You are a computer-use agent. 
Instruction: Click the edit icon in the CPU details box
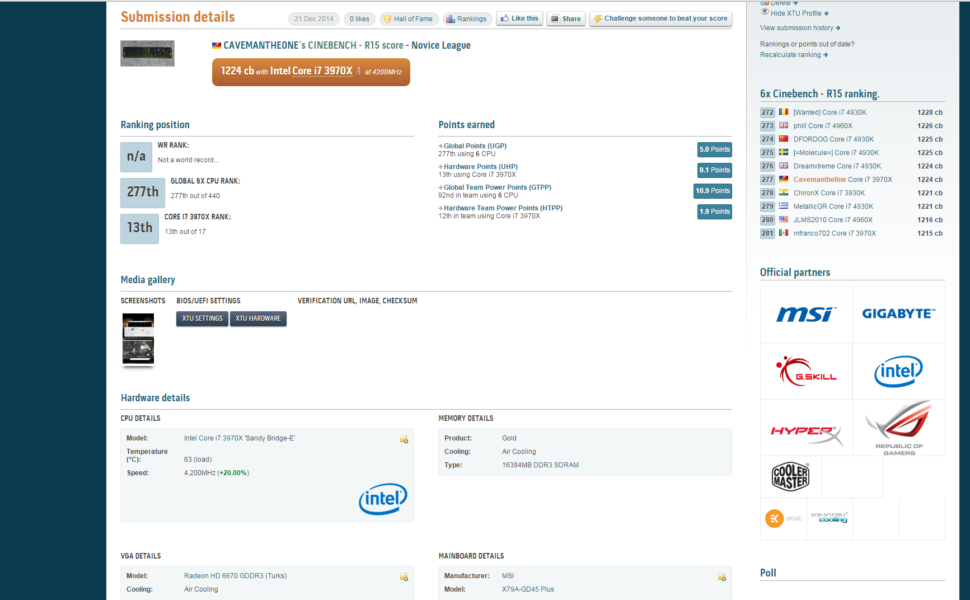click(x=404, y=439)
